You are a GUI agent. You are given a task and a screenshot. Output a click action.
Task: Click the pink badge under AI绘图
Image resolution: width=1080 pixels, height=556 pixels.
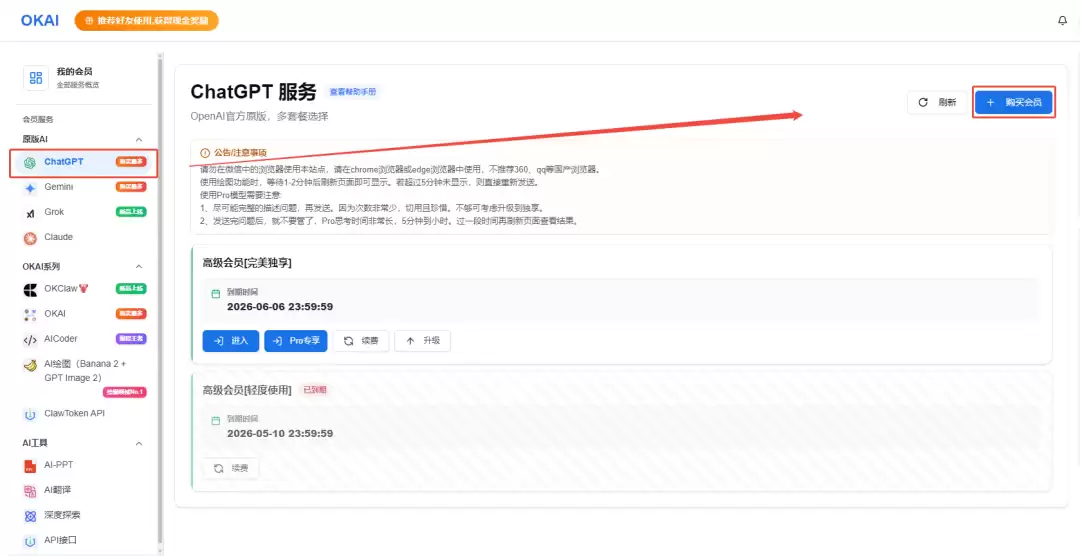(x=125, y=393)
